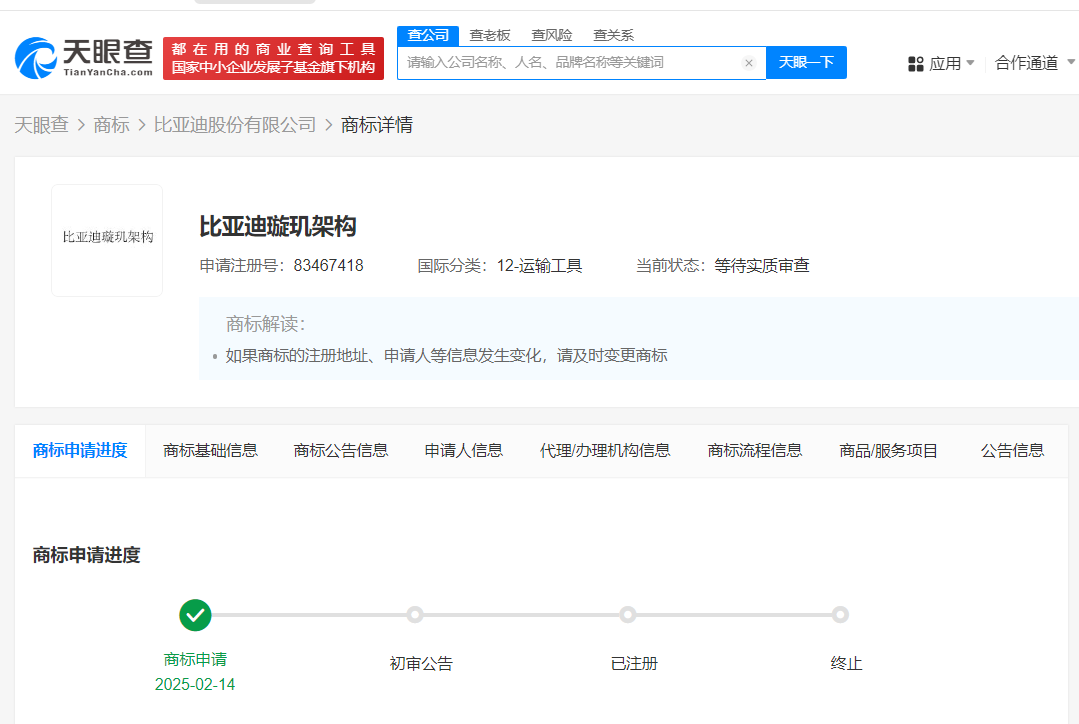1079x724 pixels.
Task: Focus the company name search input field
Action: pyautogui.click(x=570, y=63)
